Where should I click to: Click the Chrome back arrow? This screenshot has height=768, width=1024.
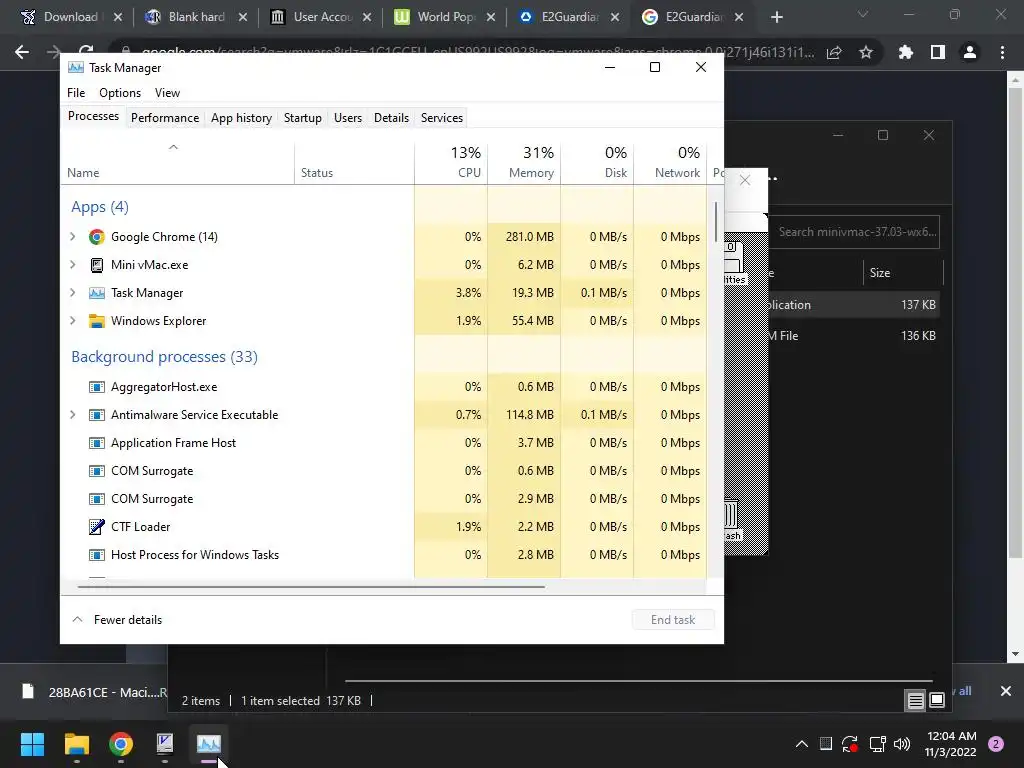point(22,52)
